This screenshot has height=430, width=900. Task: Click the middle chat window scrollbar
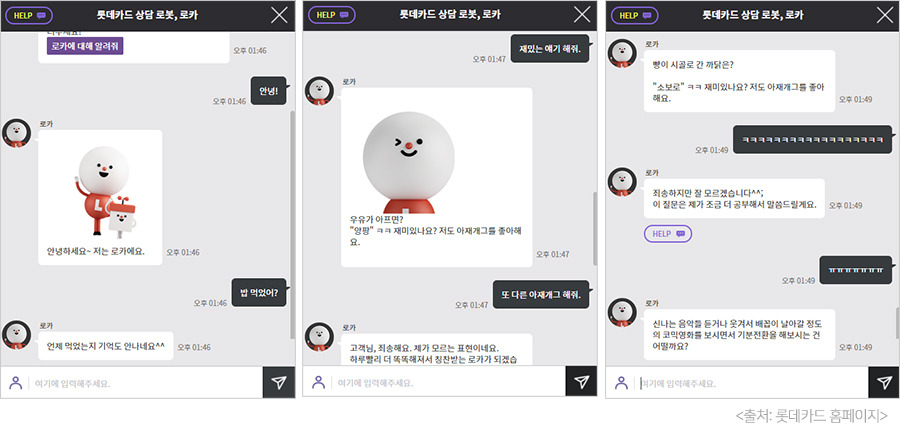click(x=595, y=228)
